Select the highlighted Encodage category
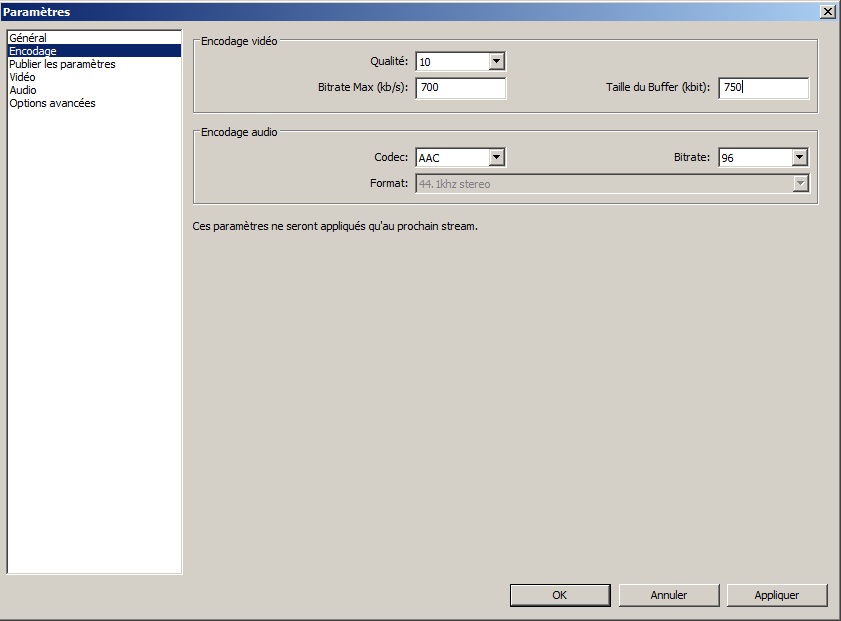 33,51
